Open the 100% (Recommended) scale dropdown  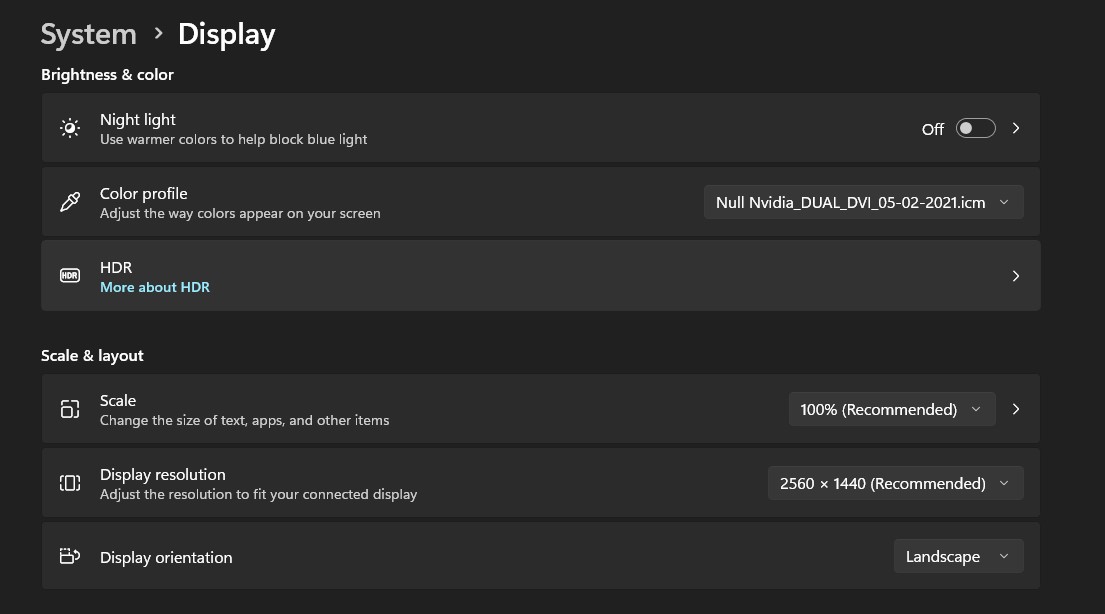(891, 410)
